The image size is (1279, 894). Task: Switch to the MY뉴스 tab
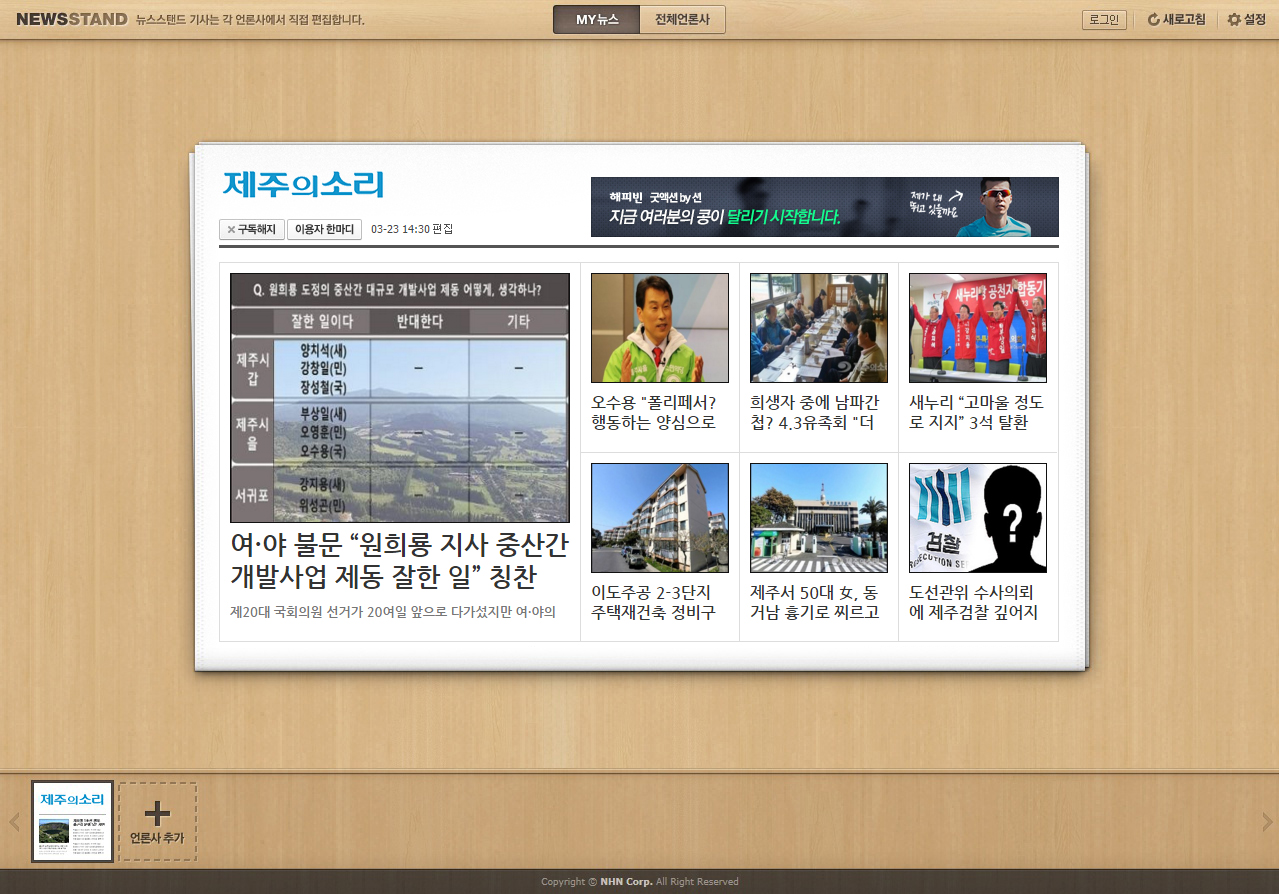(597, 19)
